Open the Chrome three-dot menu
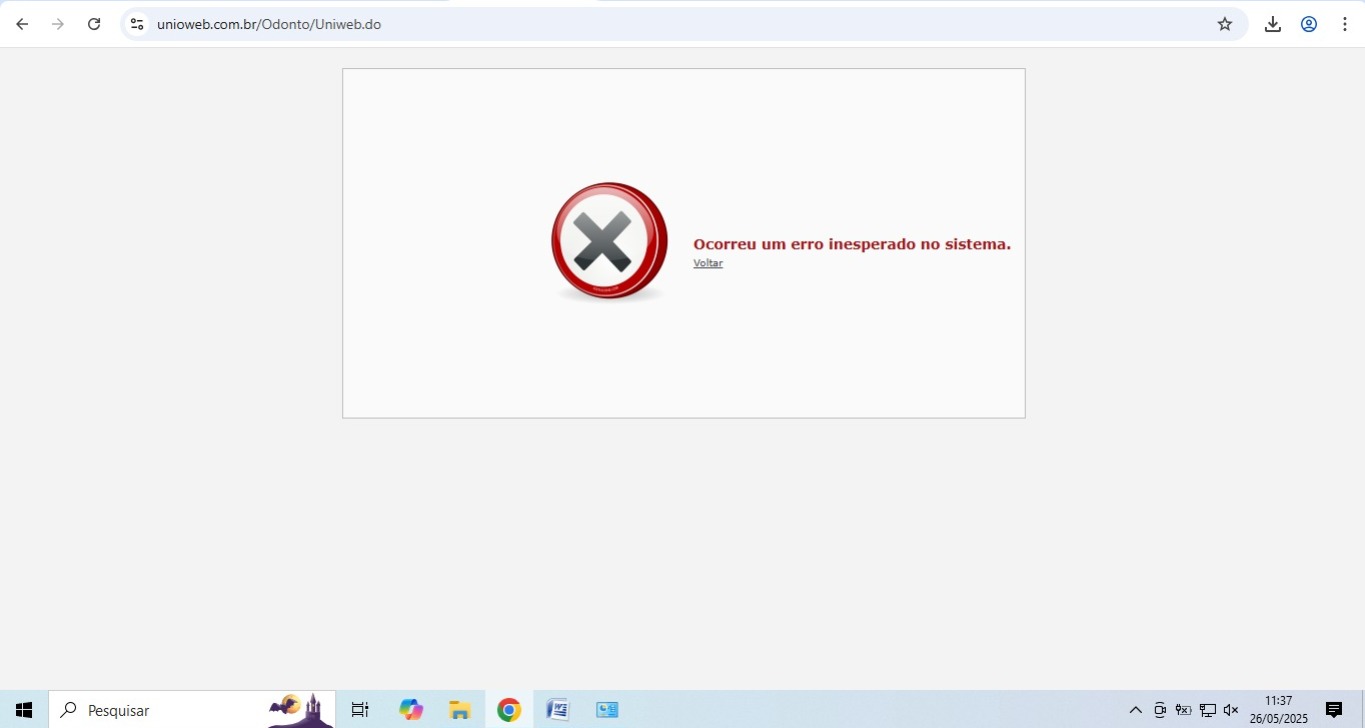Image resolution: width=1365 pixels, height=728 pixels. [1345, 24]
